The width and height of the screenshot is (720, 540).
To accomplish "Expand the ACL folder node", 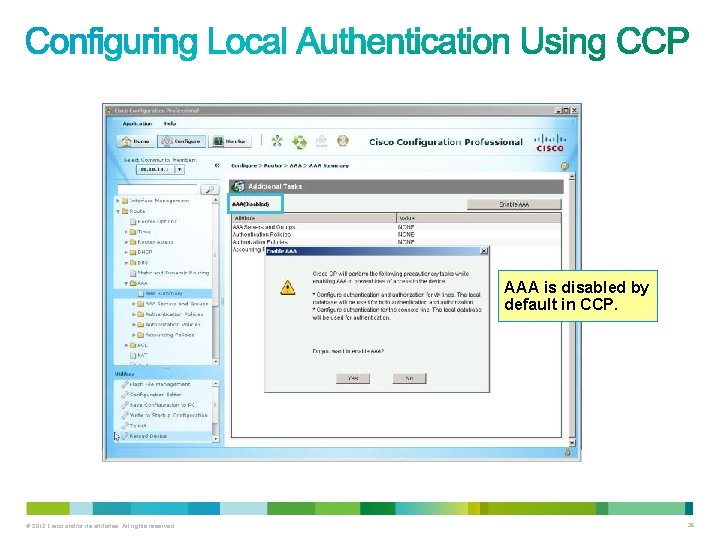I will click(126, 345).
